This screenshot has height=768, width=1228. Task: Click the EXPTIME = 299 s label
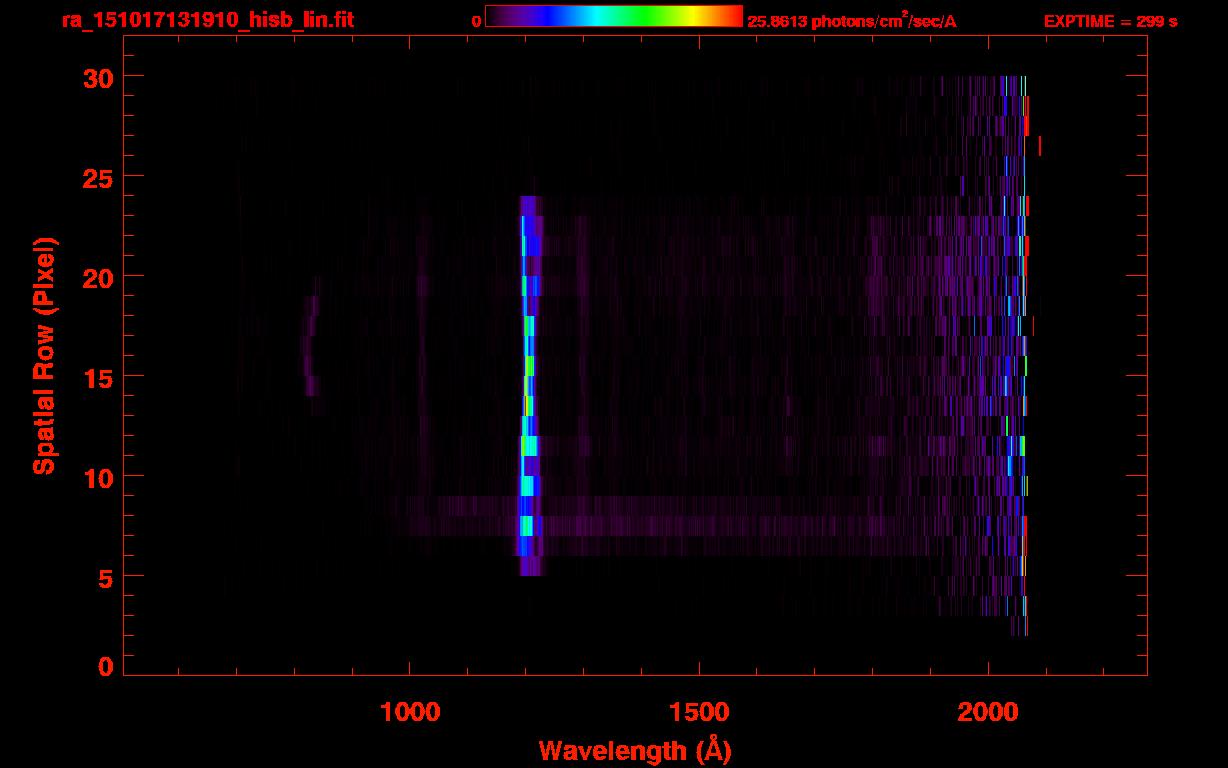click(1110, 21)
